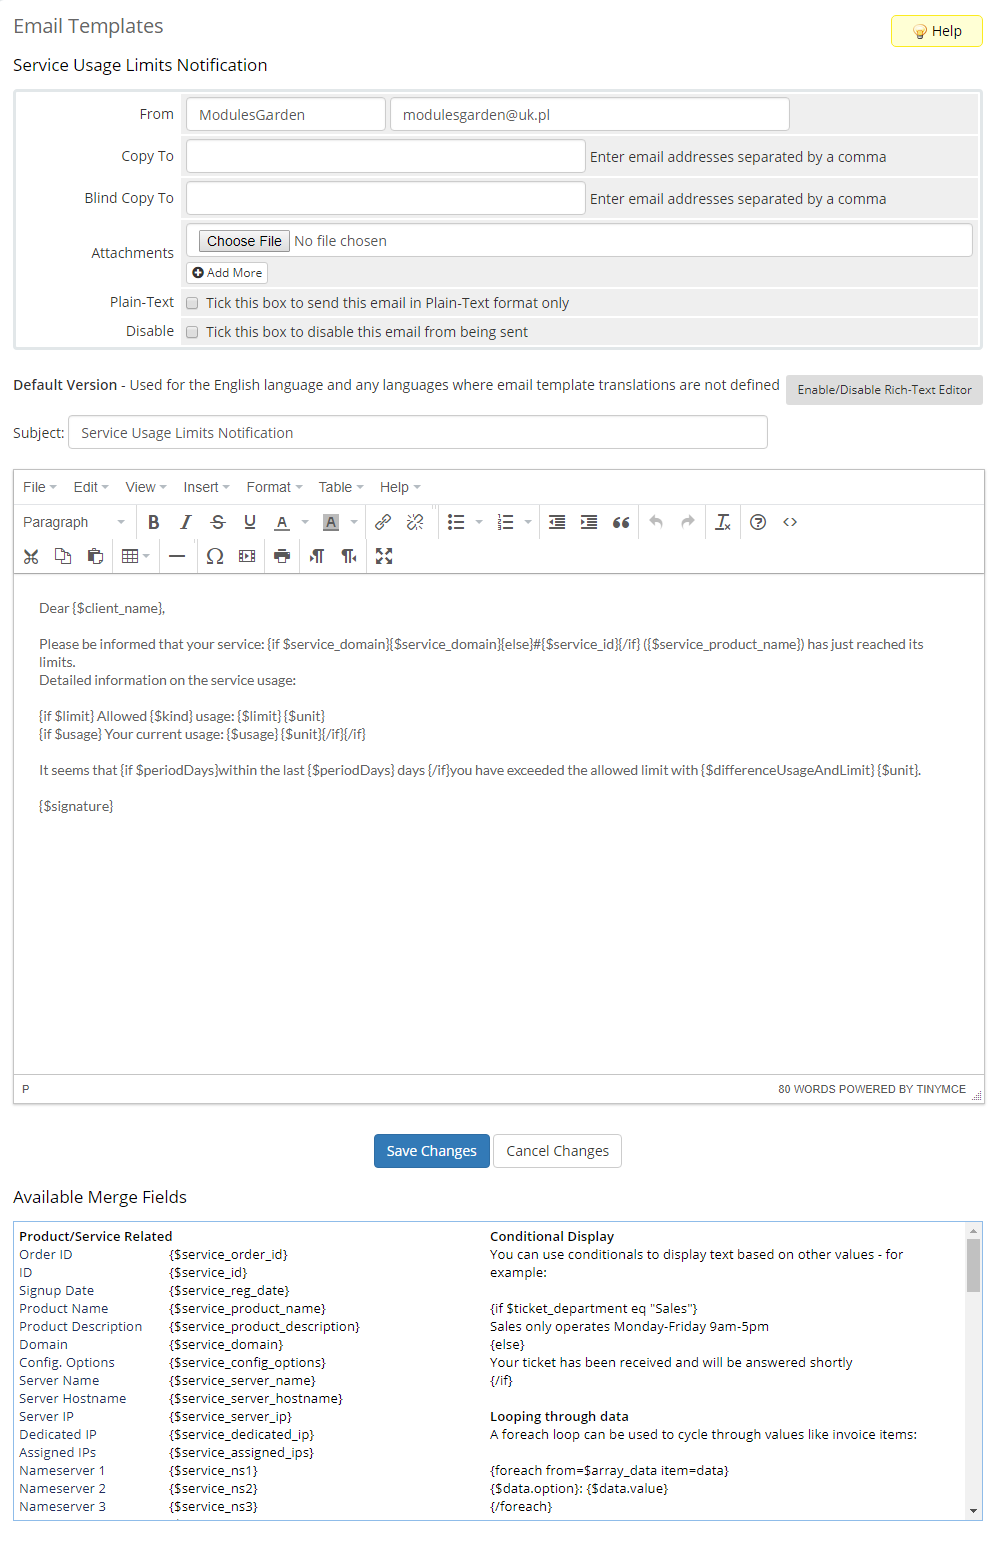Click Cancel Changes
This screenshot has width=990, height=1550.
557,1151
